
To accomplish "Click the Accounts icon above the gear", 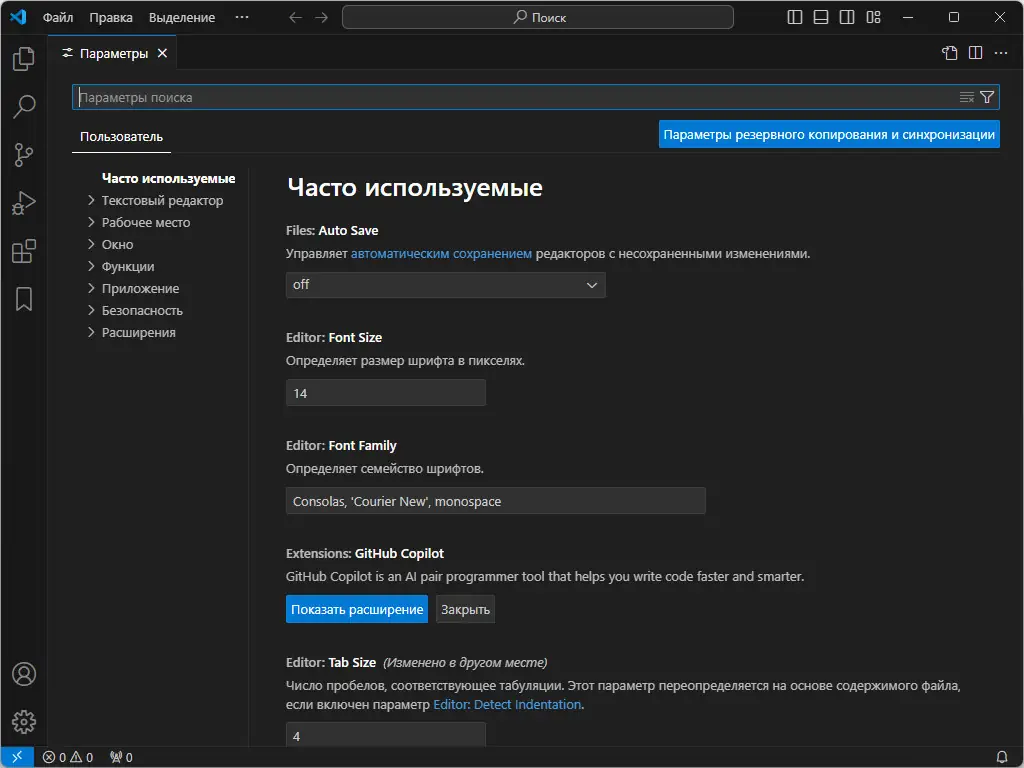I will (22, 674).
